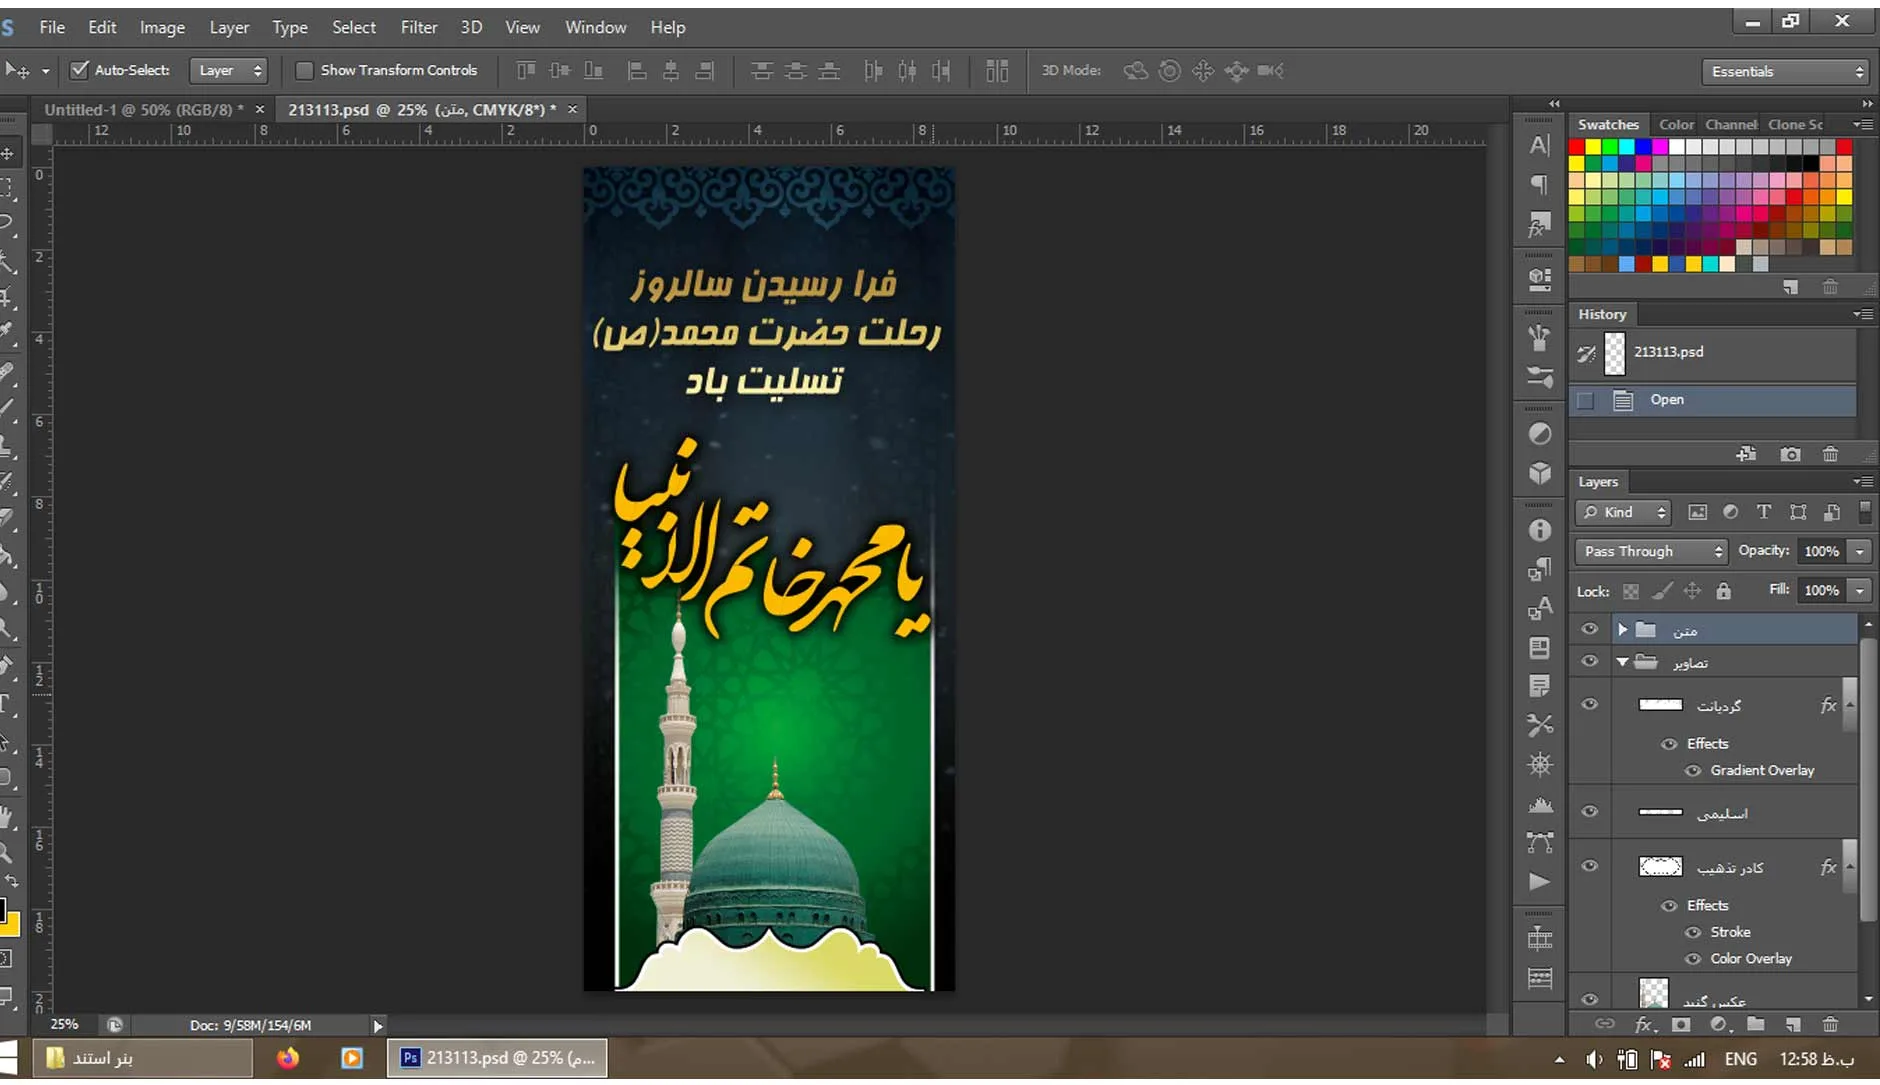Hide the تصاویر group layer
1880x1085 pixels.
pos(1589,661)
